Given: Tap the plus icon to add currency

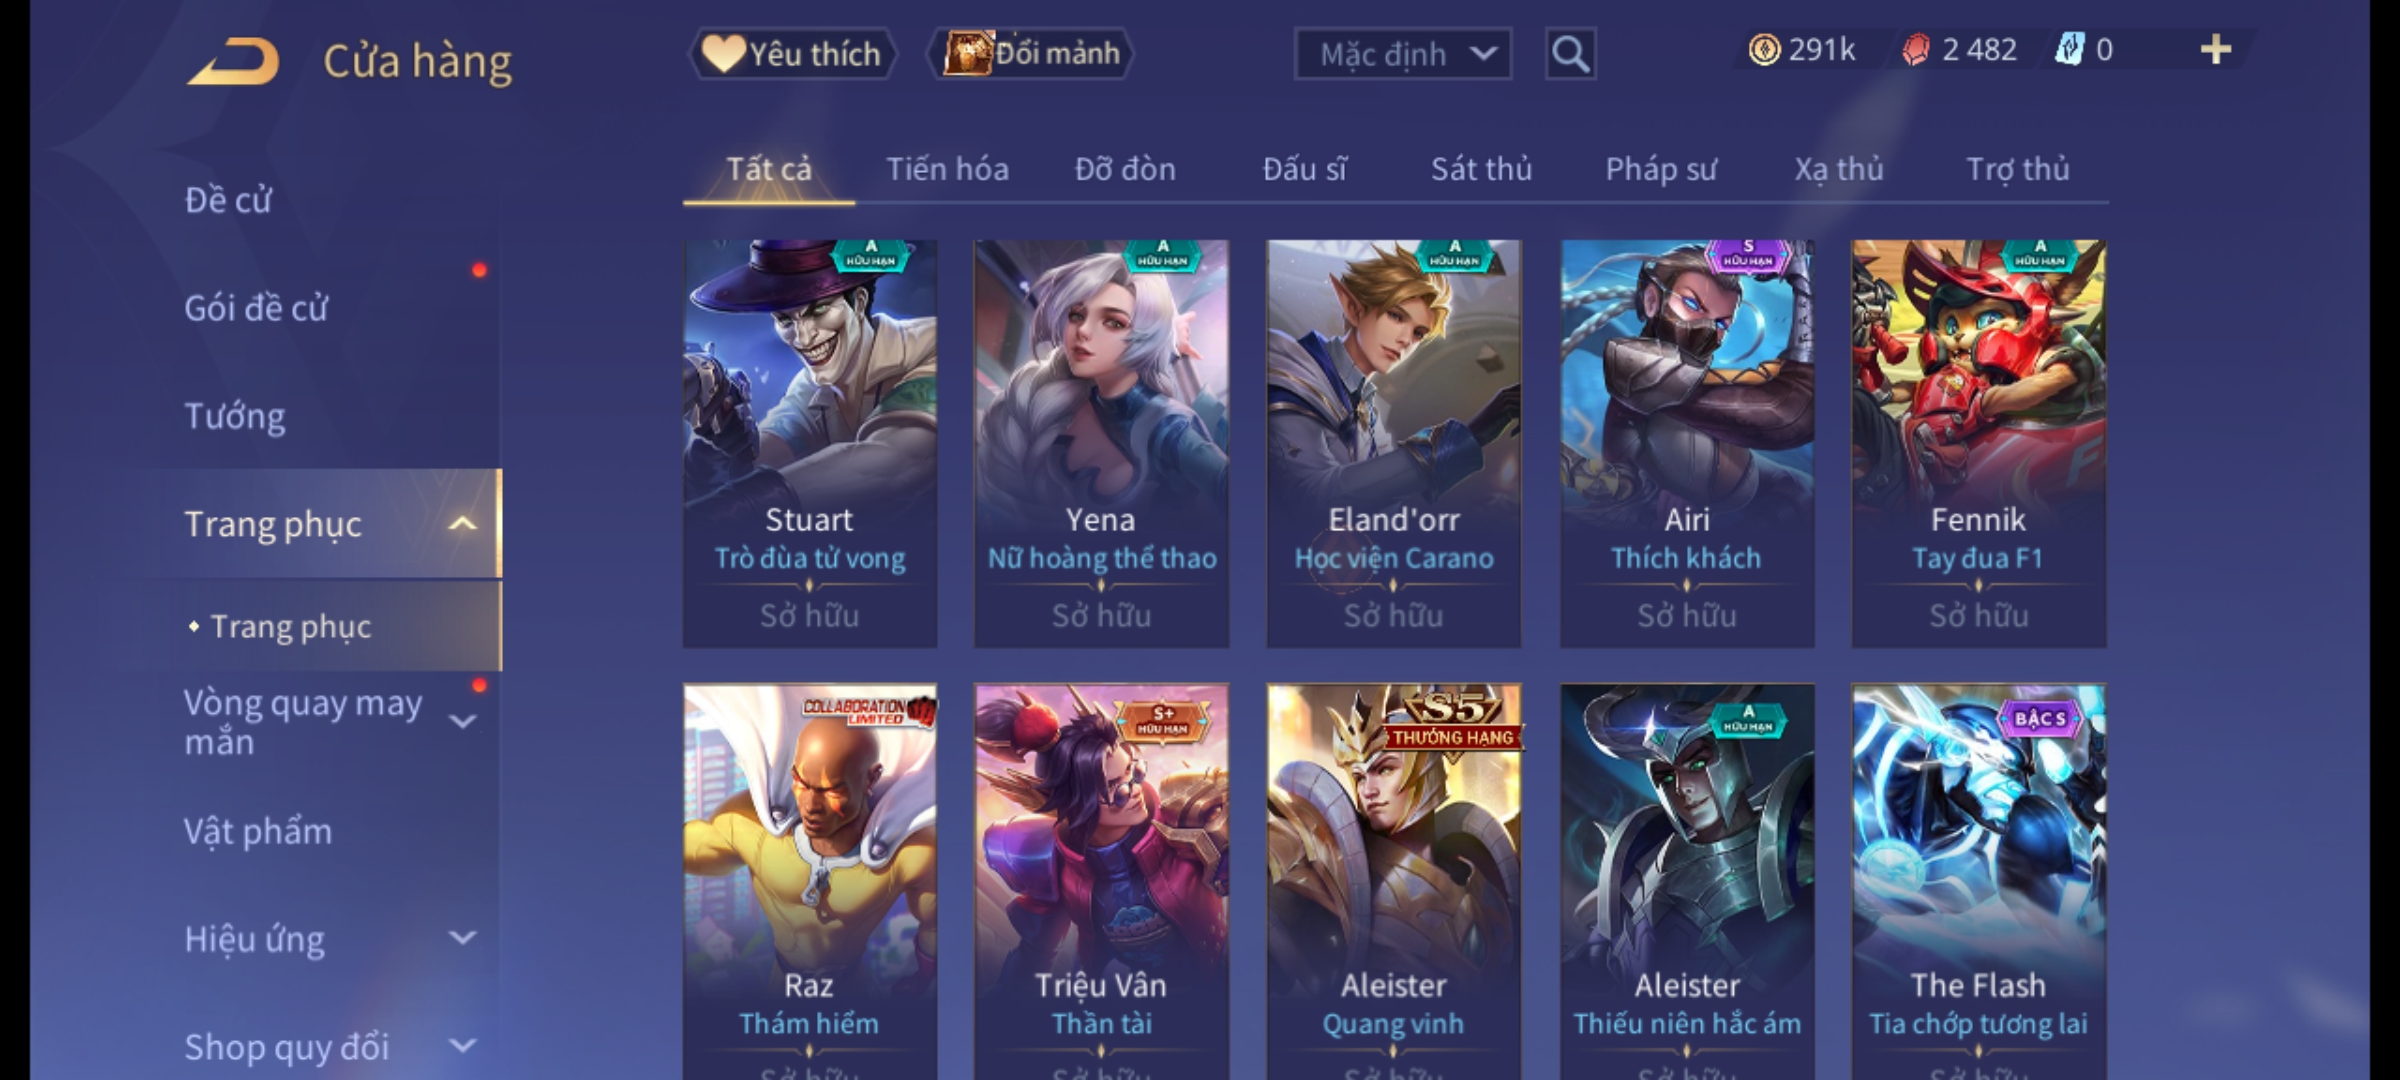Looking at the screenshot, I should pyautogui.click(x=2216, y=49).
